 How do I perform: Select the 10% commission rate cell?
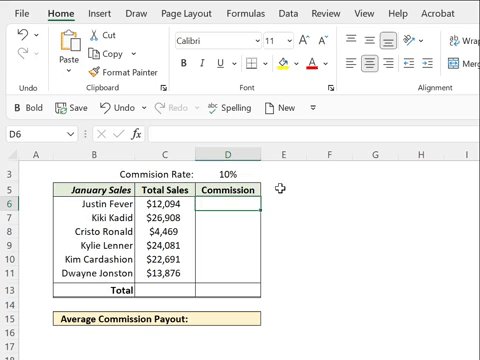click(x=228, y=174)
